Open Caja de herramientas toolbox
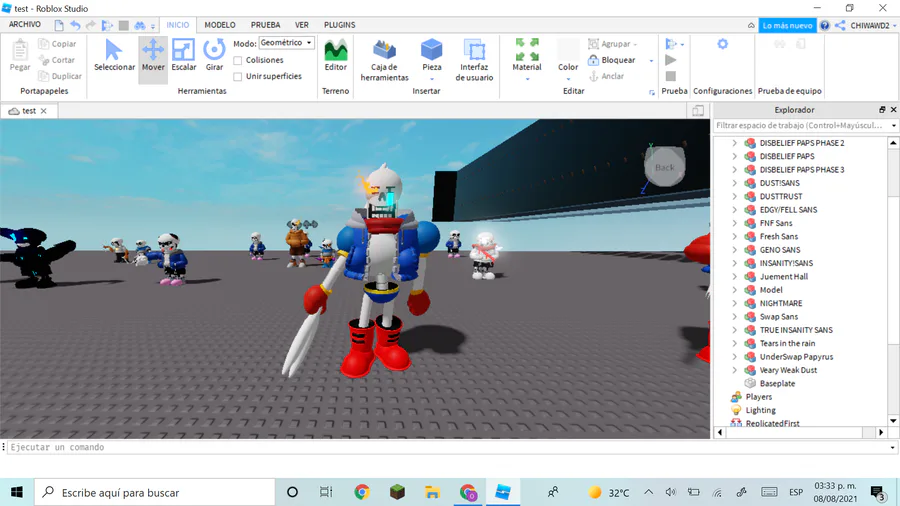900x506 pixels. tap(385, 60)
